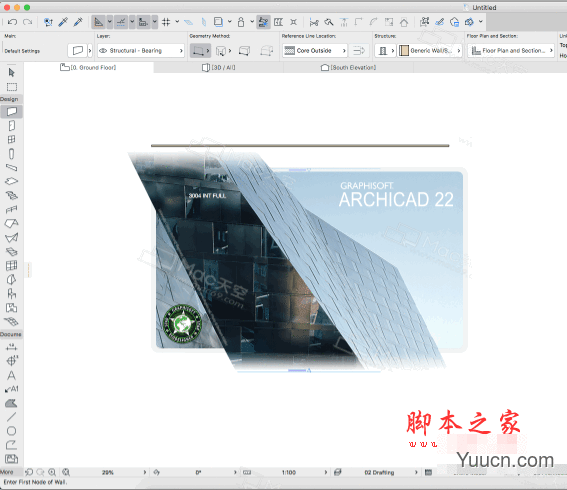Screen dimensions: 567x490
Task: Click the ARCHICAD 22 splash image
Action: coord(309,260)
